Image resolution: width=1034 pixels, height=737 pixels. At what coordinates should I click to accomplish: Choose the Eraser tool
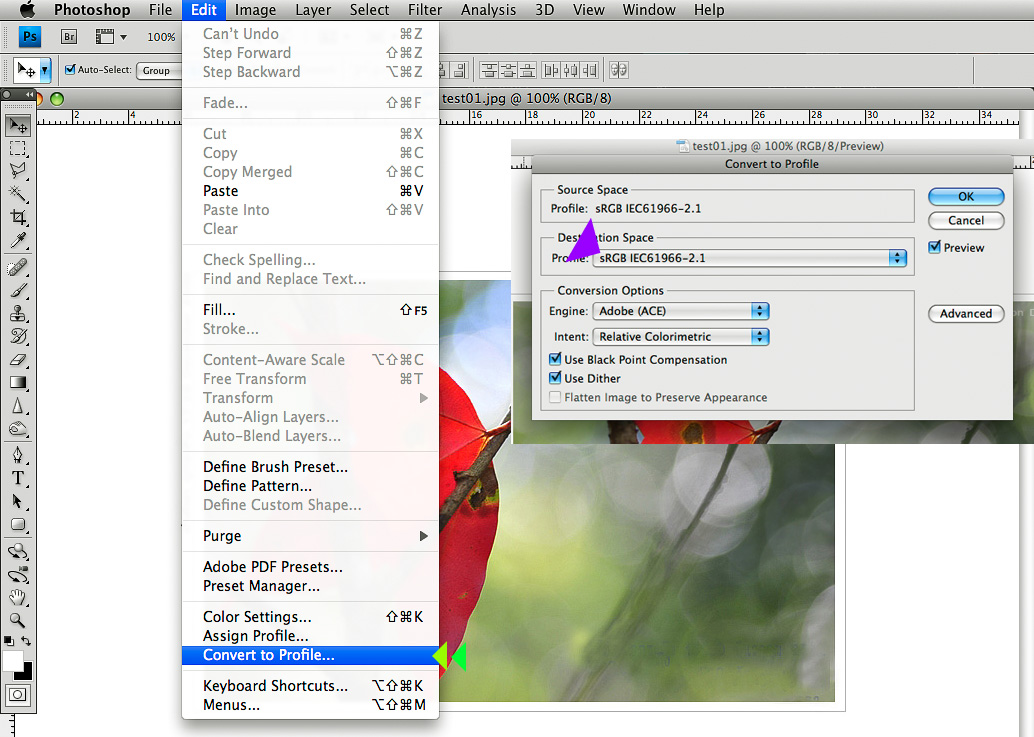[x=18, y=358]
